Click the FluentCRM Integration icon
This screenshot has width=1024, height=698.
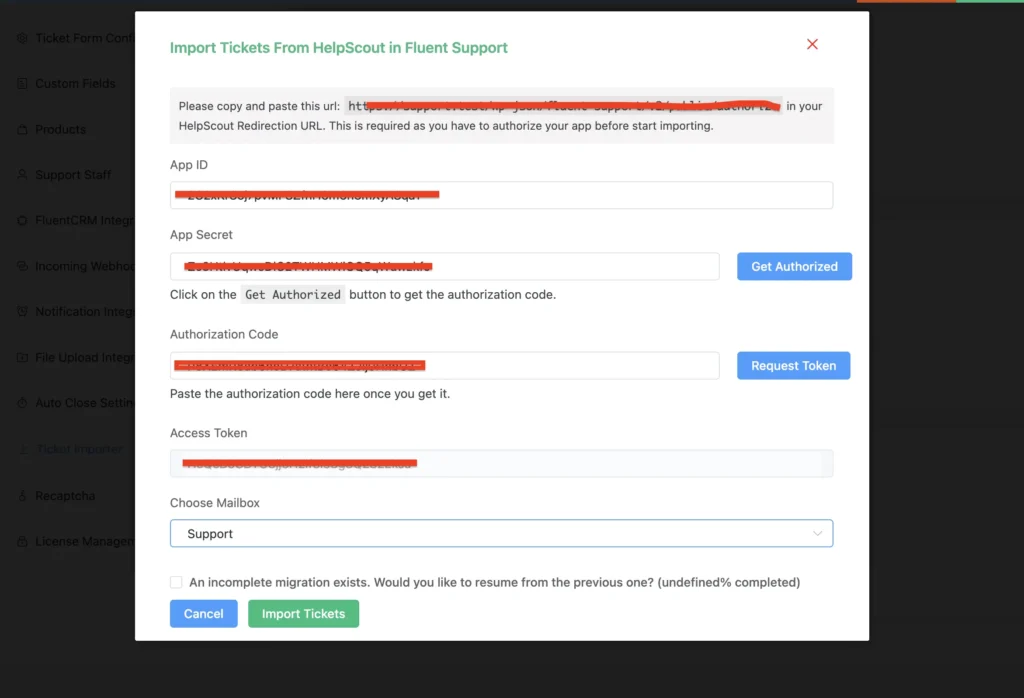22,221
